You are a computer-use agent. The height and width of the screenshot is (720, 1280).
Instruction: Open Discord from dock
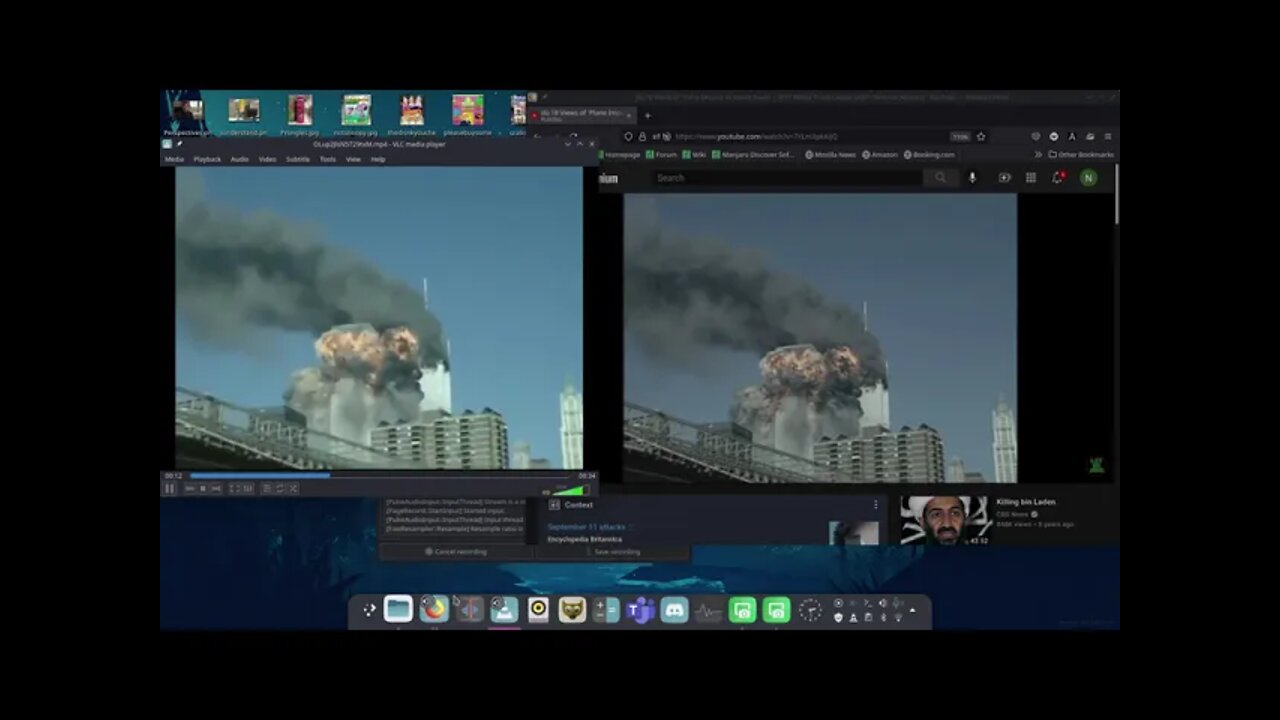[674, 609]
